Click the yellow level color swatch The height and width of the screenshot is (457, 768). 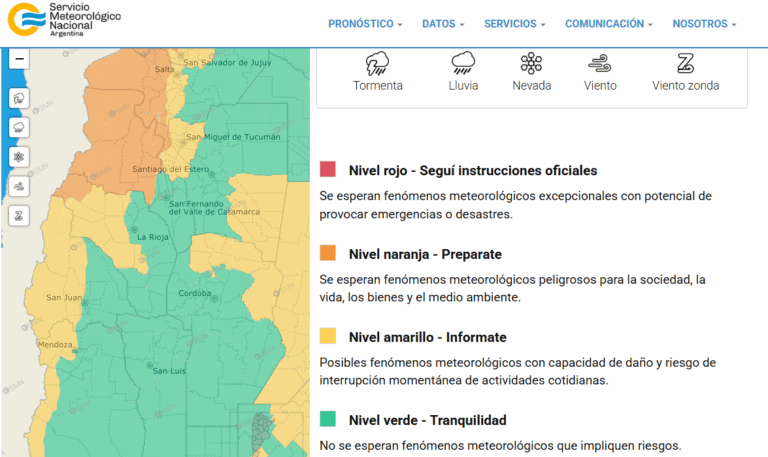pyautogui.click(x=328, y=336)
